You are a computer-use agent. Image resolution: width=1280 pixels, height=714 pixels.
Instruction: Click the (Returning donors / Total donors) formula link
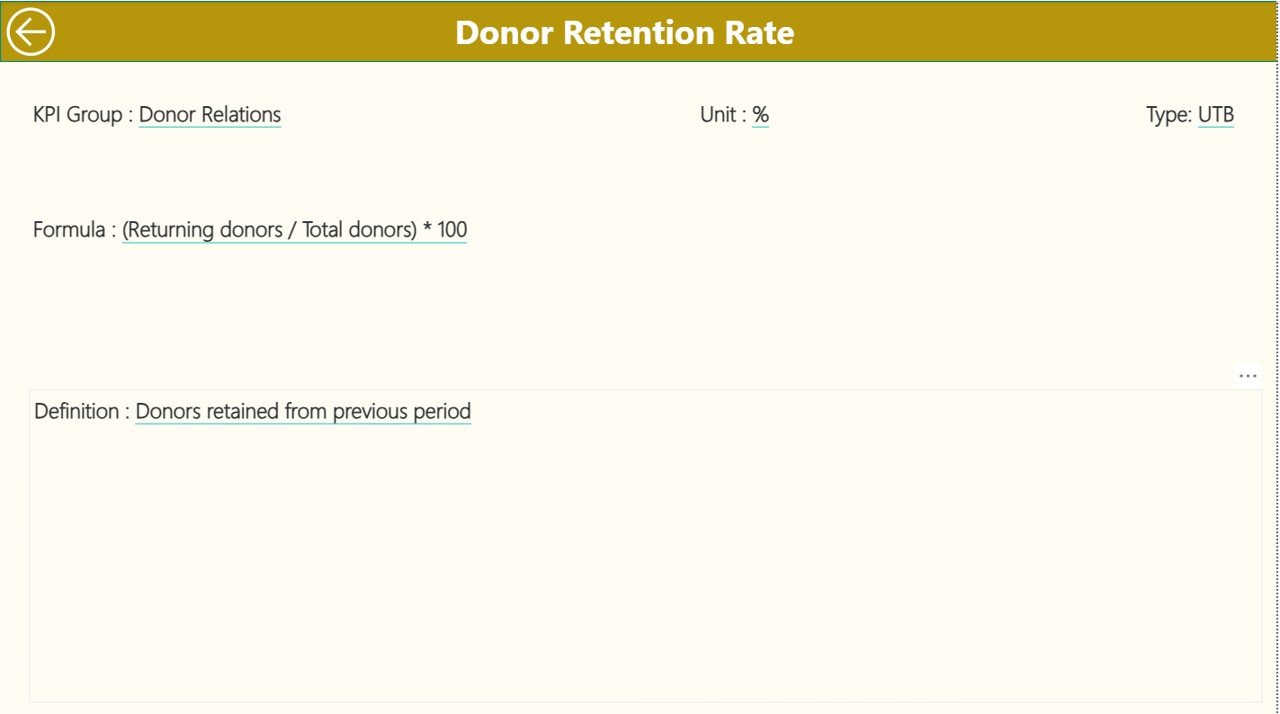[294, 229]
